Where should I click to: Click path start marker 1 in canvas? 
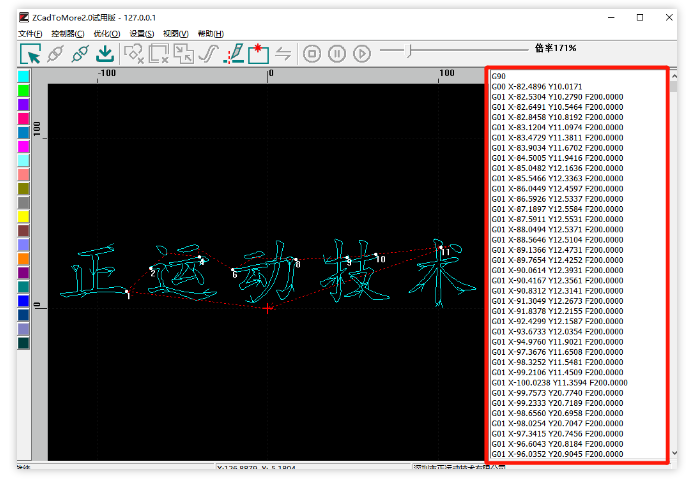[x=128, y=293]
